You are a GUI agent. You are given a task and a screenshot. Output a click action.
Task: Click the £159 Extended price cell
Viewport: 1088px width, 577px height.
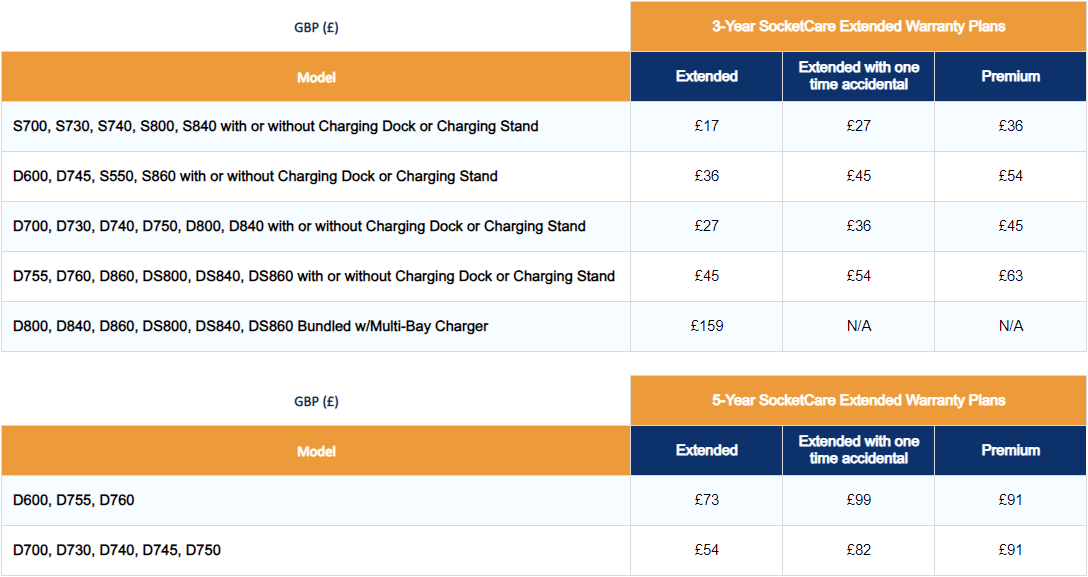(706, 326)
